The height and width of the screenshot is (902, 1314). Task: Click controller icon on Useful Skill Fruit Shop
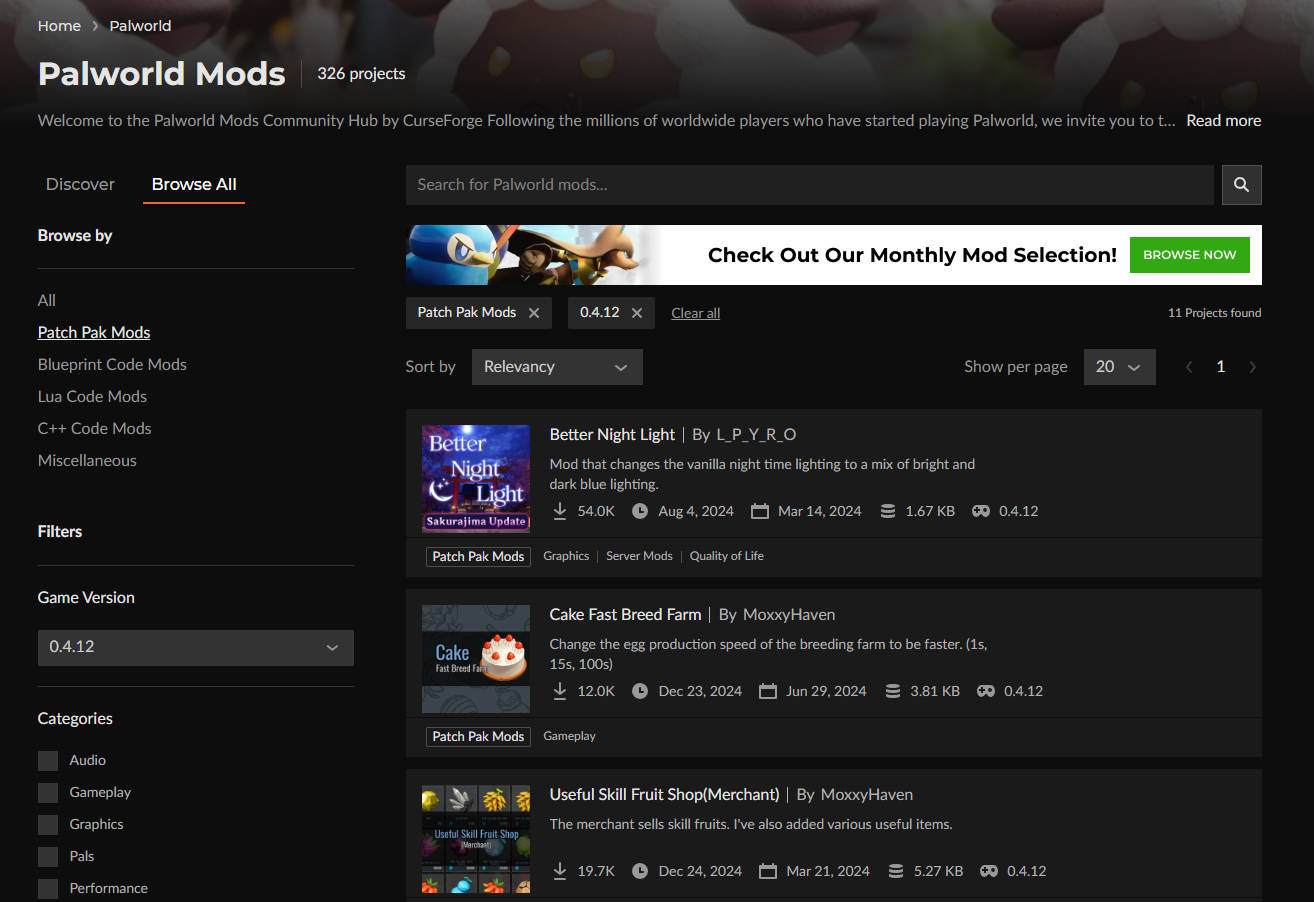[989, 871]
